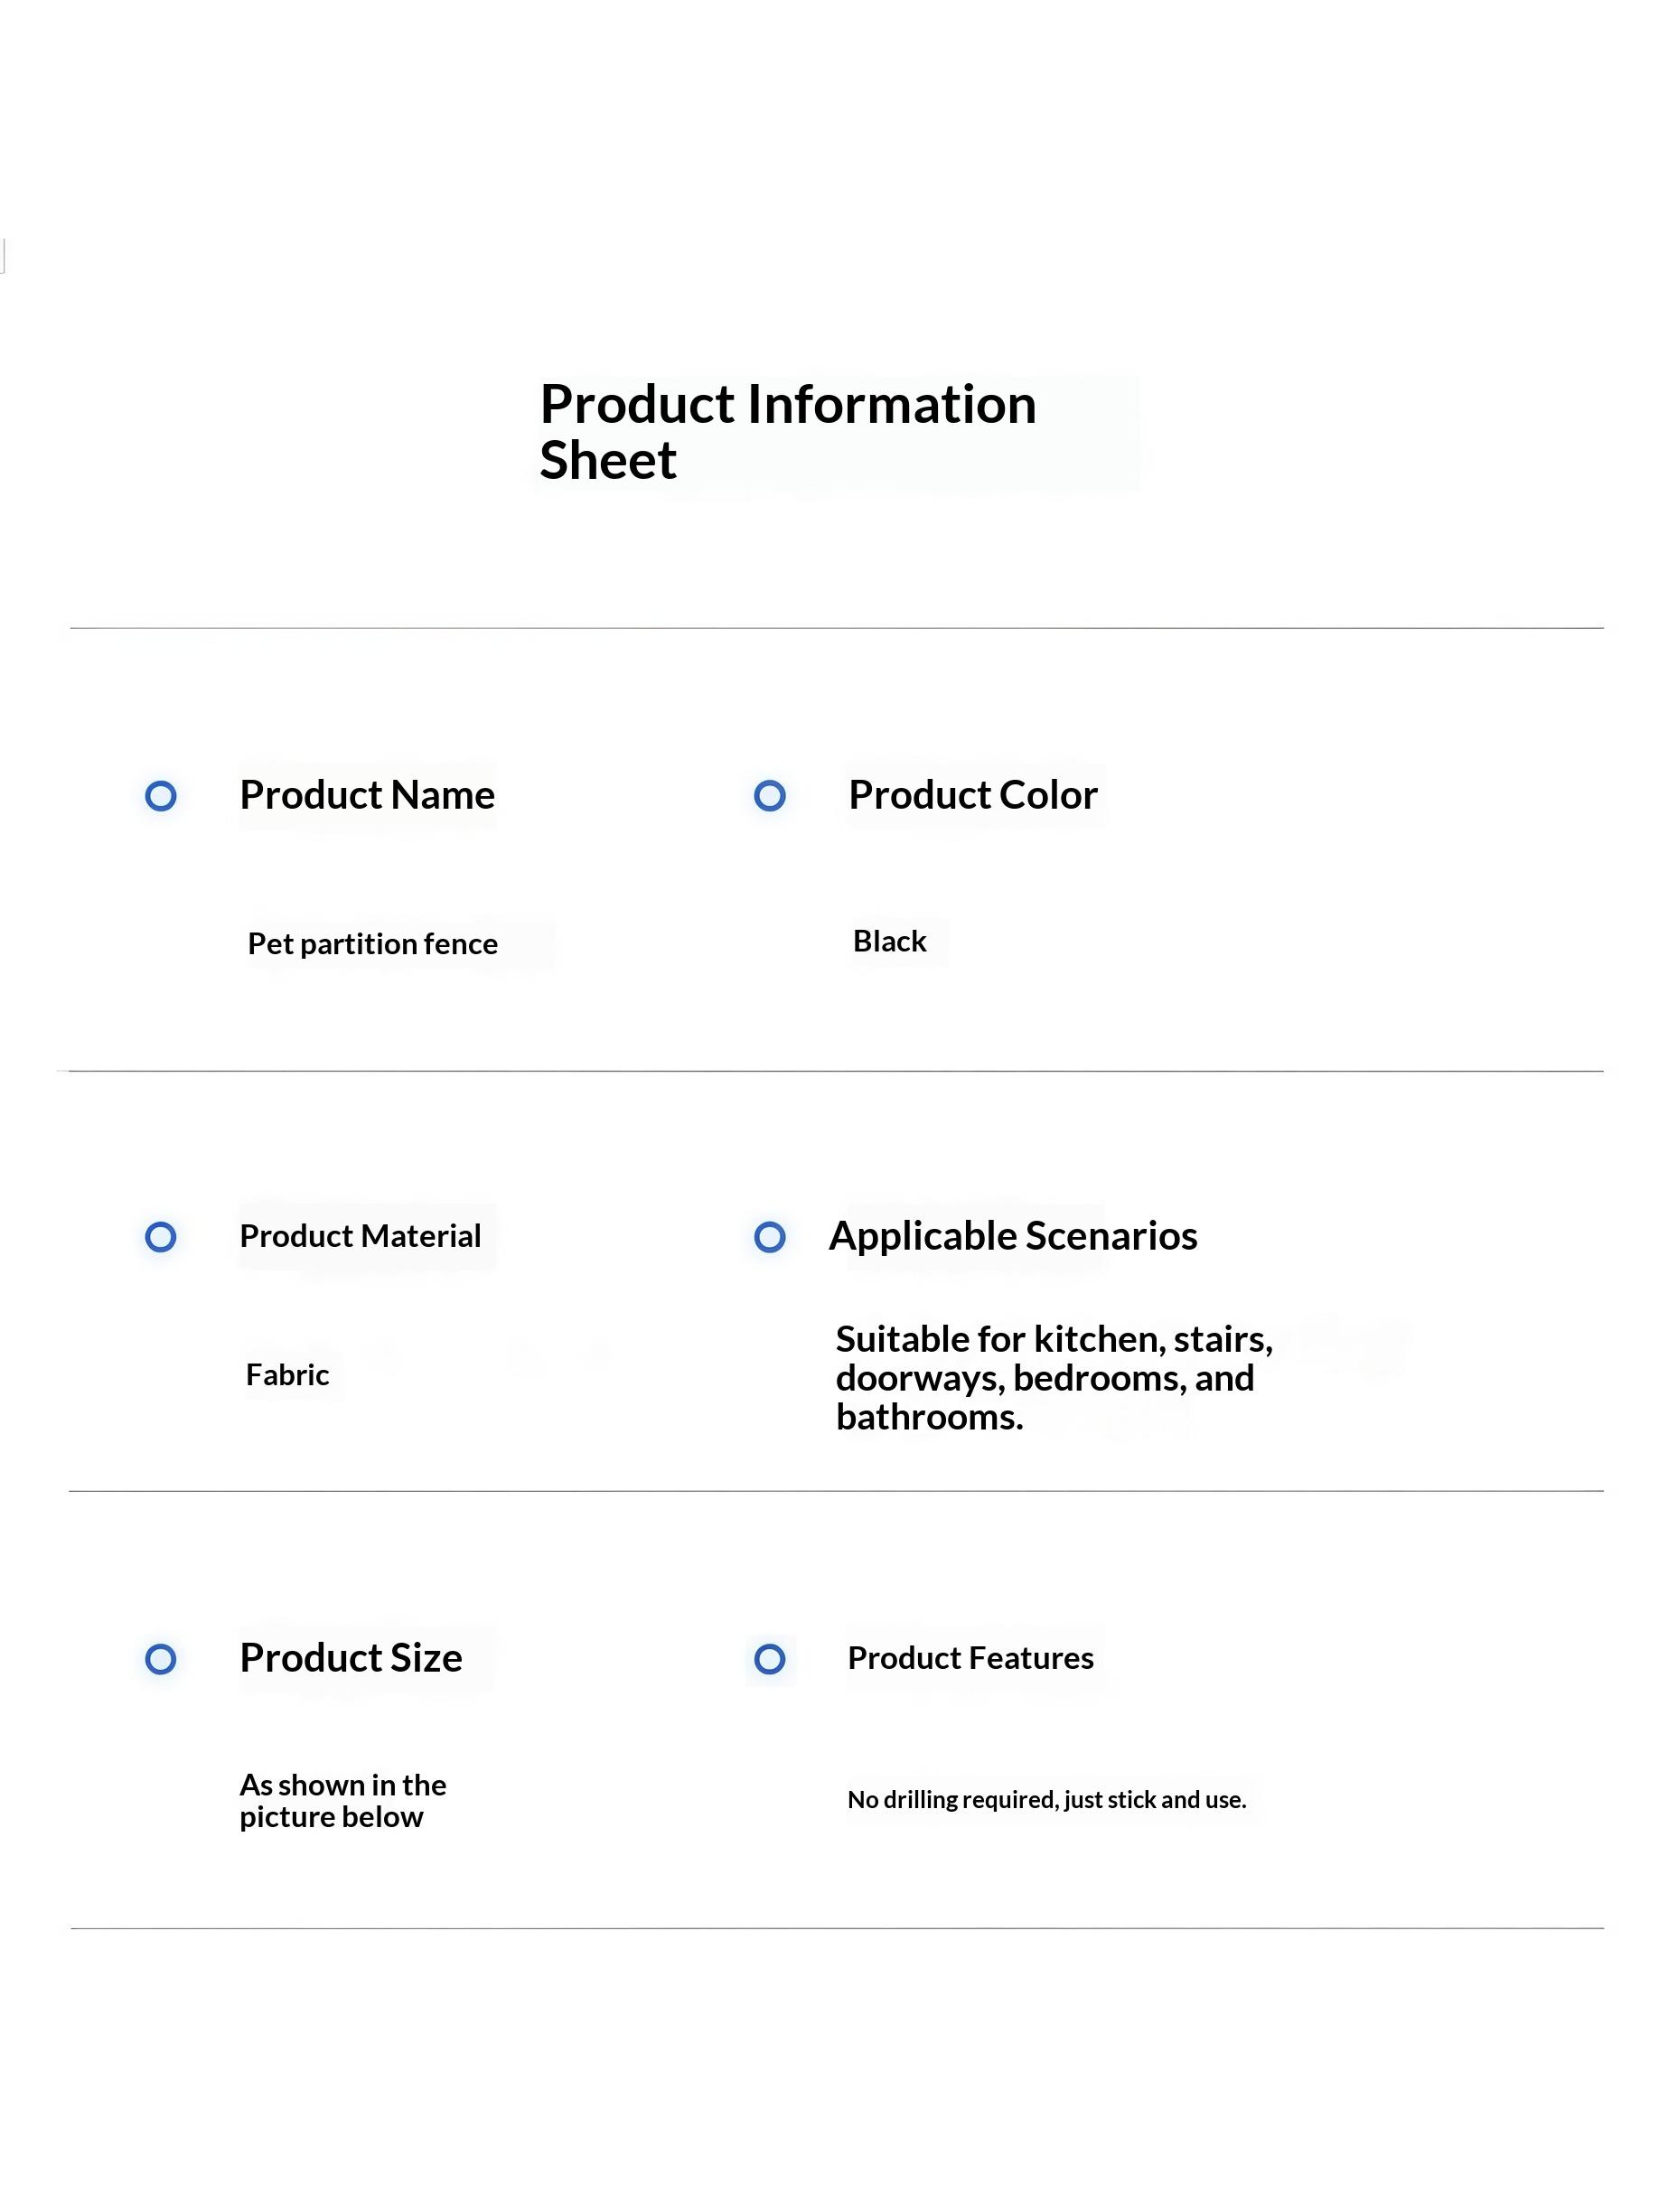
Task: Select the Pet partition fence text
Action: pos(372,944)
